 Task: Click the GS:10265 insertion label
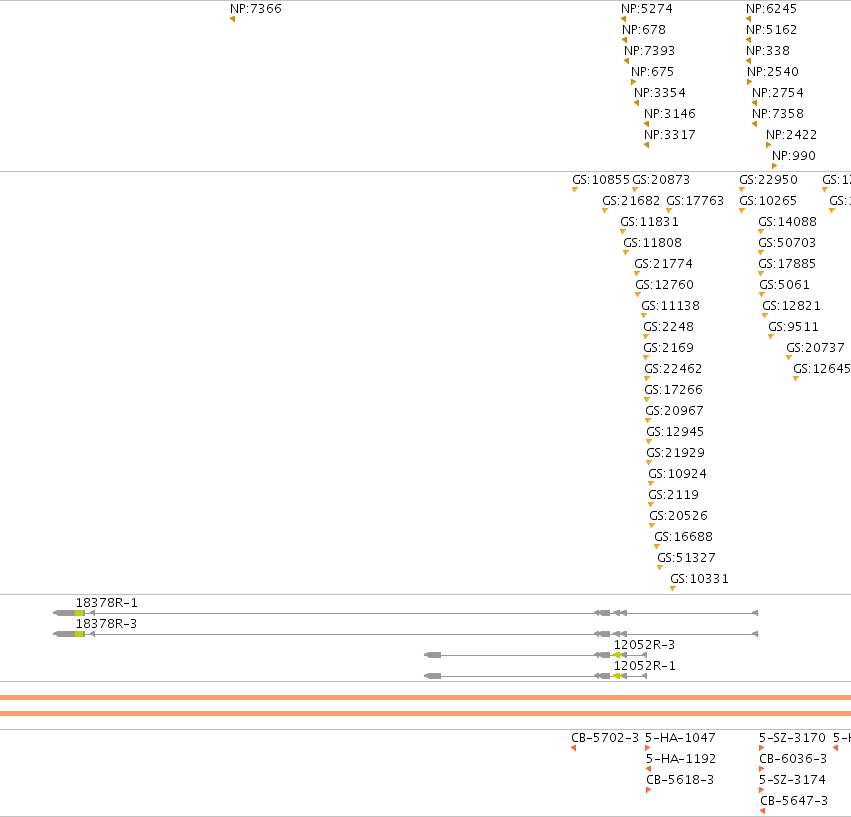click(768, 201)
